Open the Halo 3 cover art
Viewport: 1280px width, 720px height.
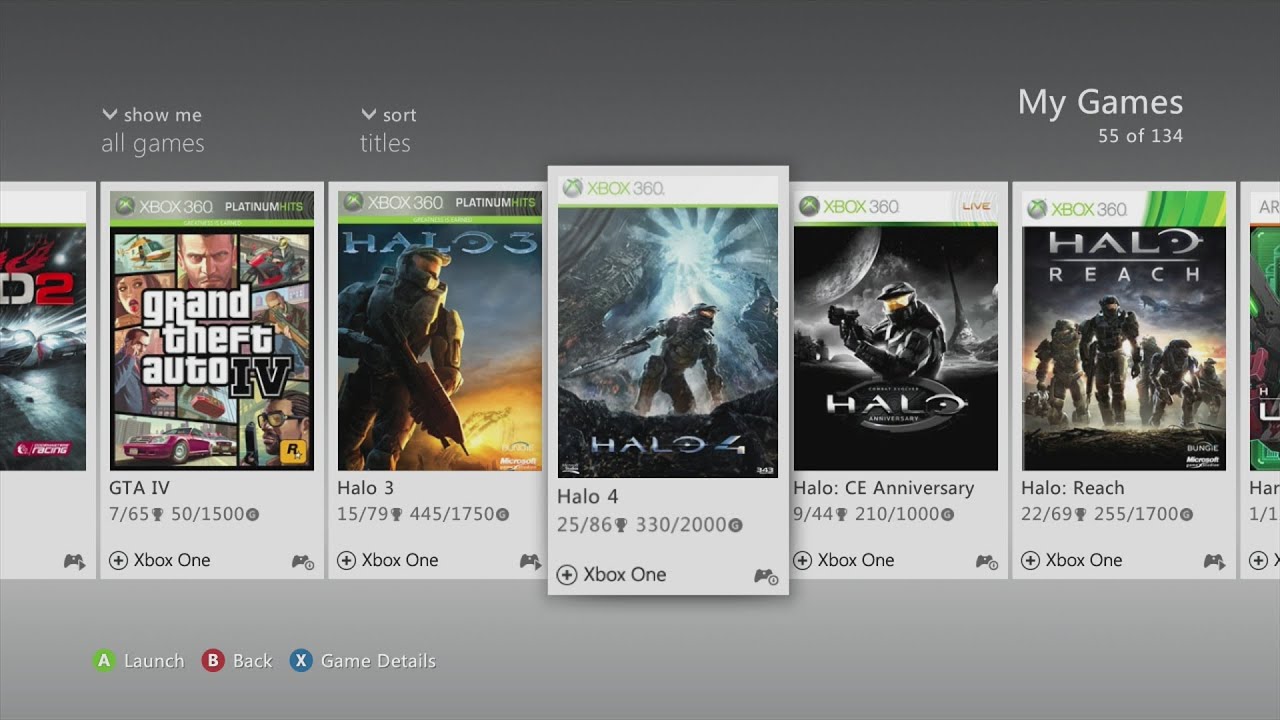click(x=440, y=331)
